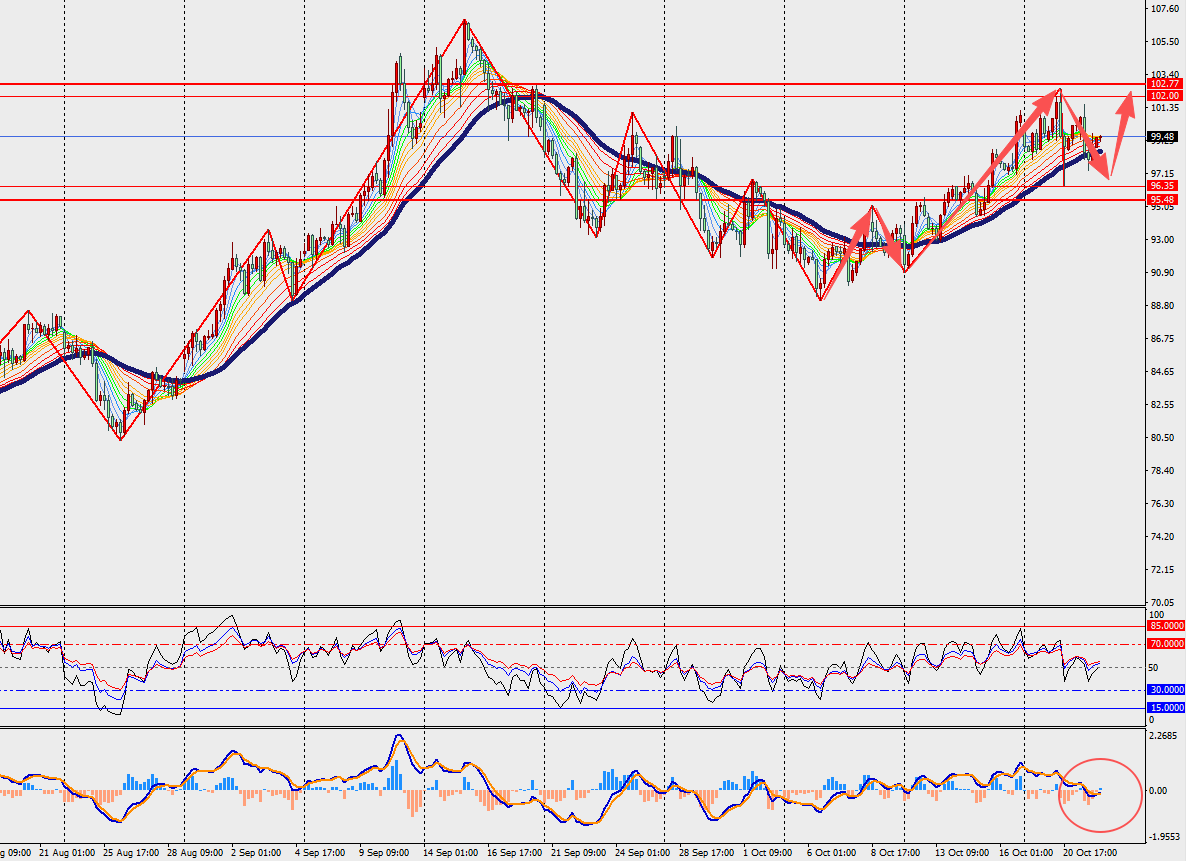The height and width of the screenshot is (861, 1187).
Task: Click the 82.55 price axis value
Action: click(1163, 404)
